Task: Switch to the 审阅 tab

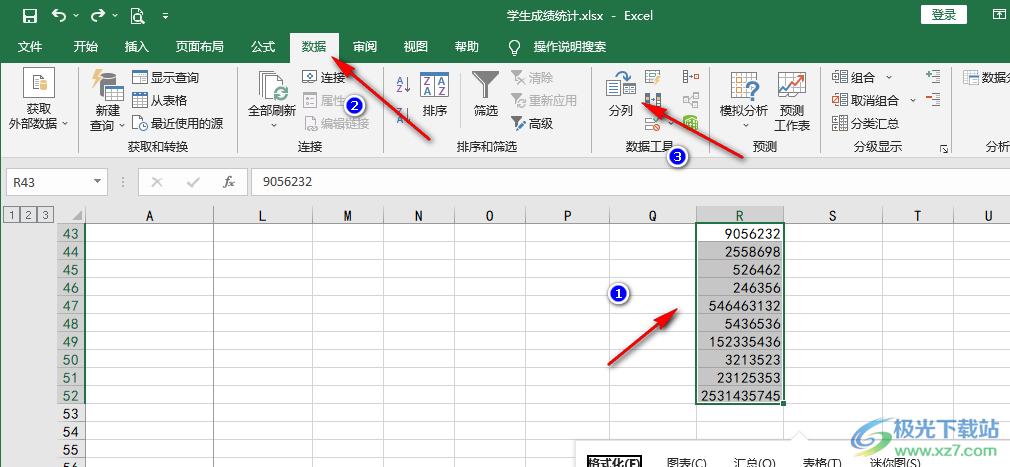Action: click(x=365, y=46)
